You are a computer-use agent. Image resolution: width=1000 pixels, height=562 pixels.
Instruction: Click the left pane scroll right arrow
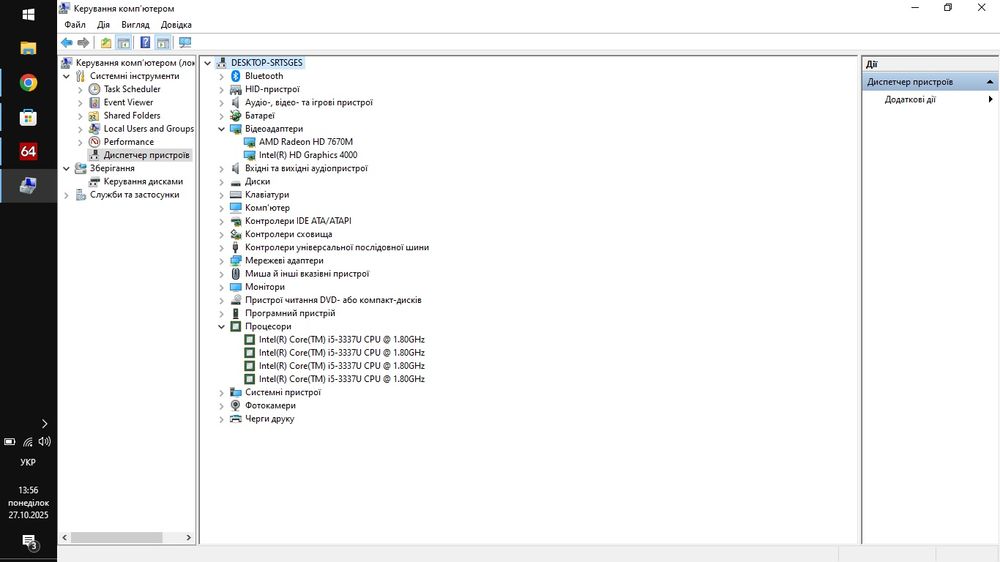click(x=188, y=538)
